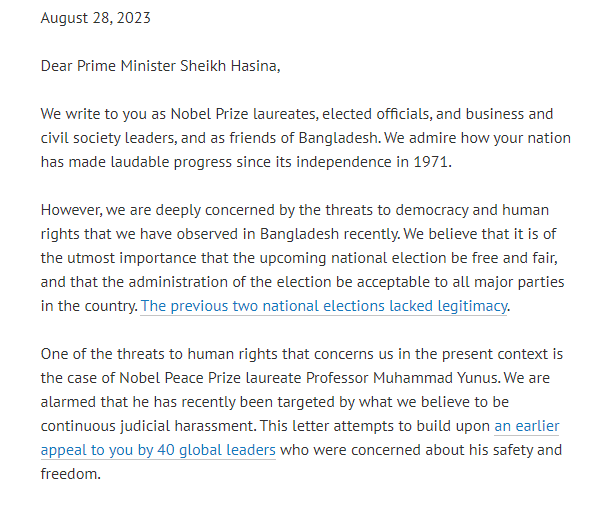The height and width of the screenshot is (506, 598).
Task: Open the 'appeal to you by 40 global leaders' link
Action: [158, 450]
